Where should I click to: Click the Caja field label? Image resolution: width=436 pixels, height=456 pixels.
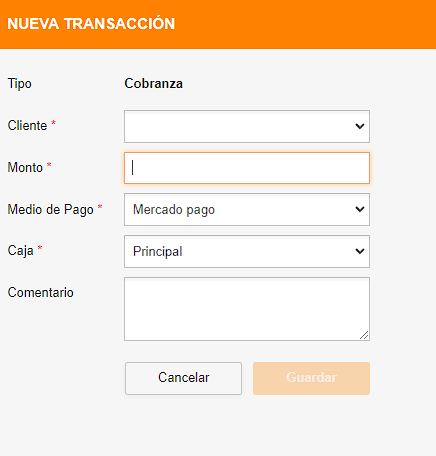click(x=21, y=251)
